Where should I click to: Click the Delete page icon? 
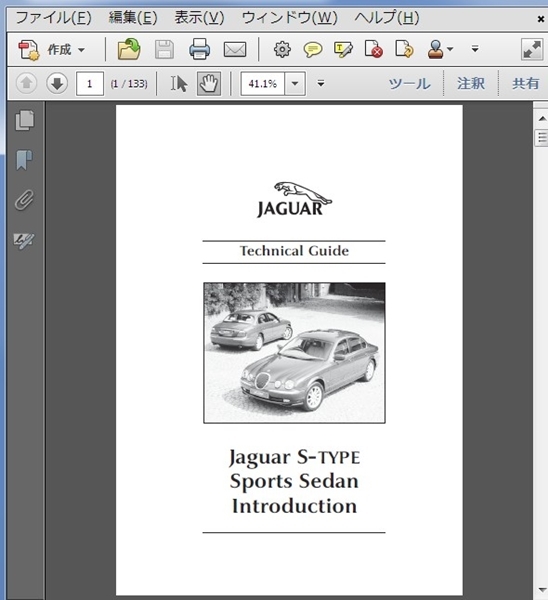(x=373, y=49)
